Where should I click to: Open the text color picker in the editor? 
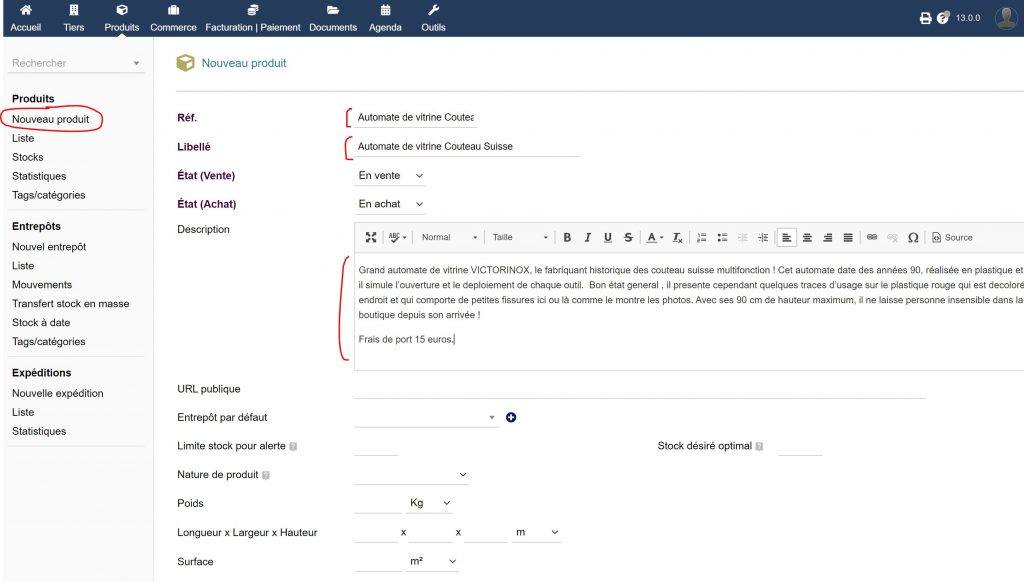650,237
